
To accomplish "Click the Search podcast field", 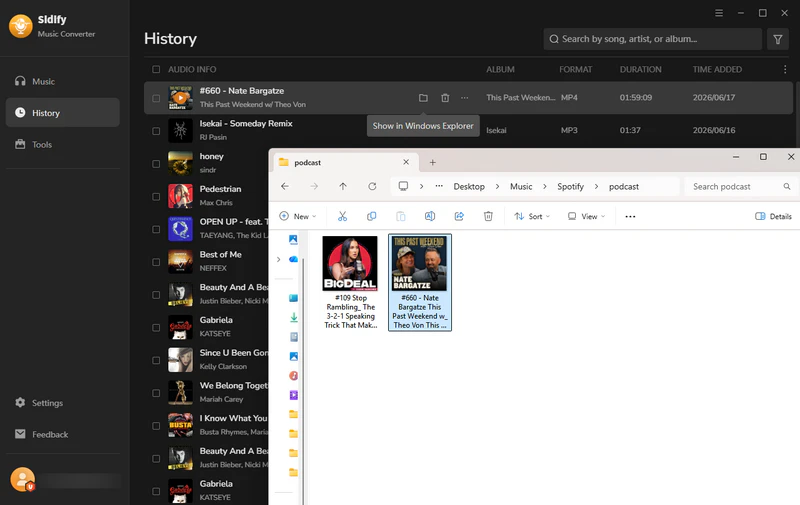I will click(739, 187).
